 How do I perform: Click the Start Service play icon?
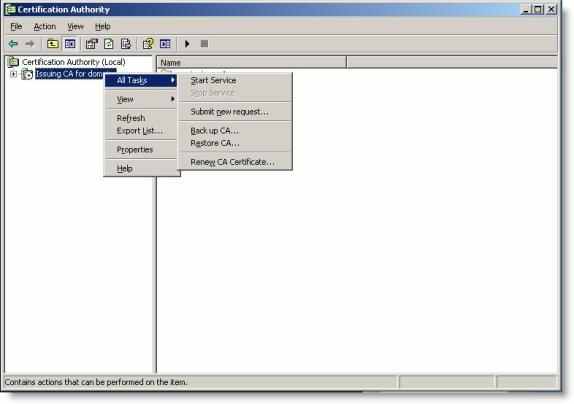[x=187, y=44]
